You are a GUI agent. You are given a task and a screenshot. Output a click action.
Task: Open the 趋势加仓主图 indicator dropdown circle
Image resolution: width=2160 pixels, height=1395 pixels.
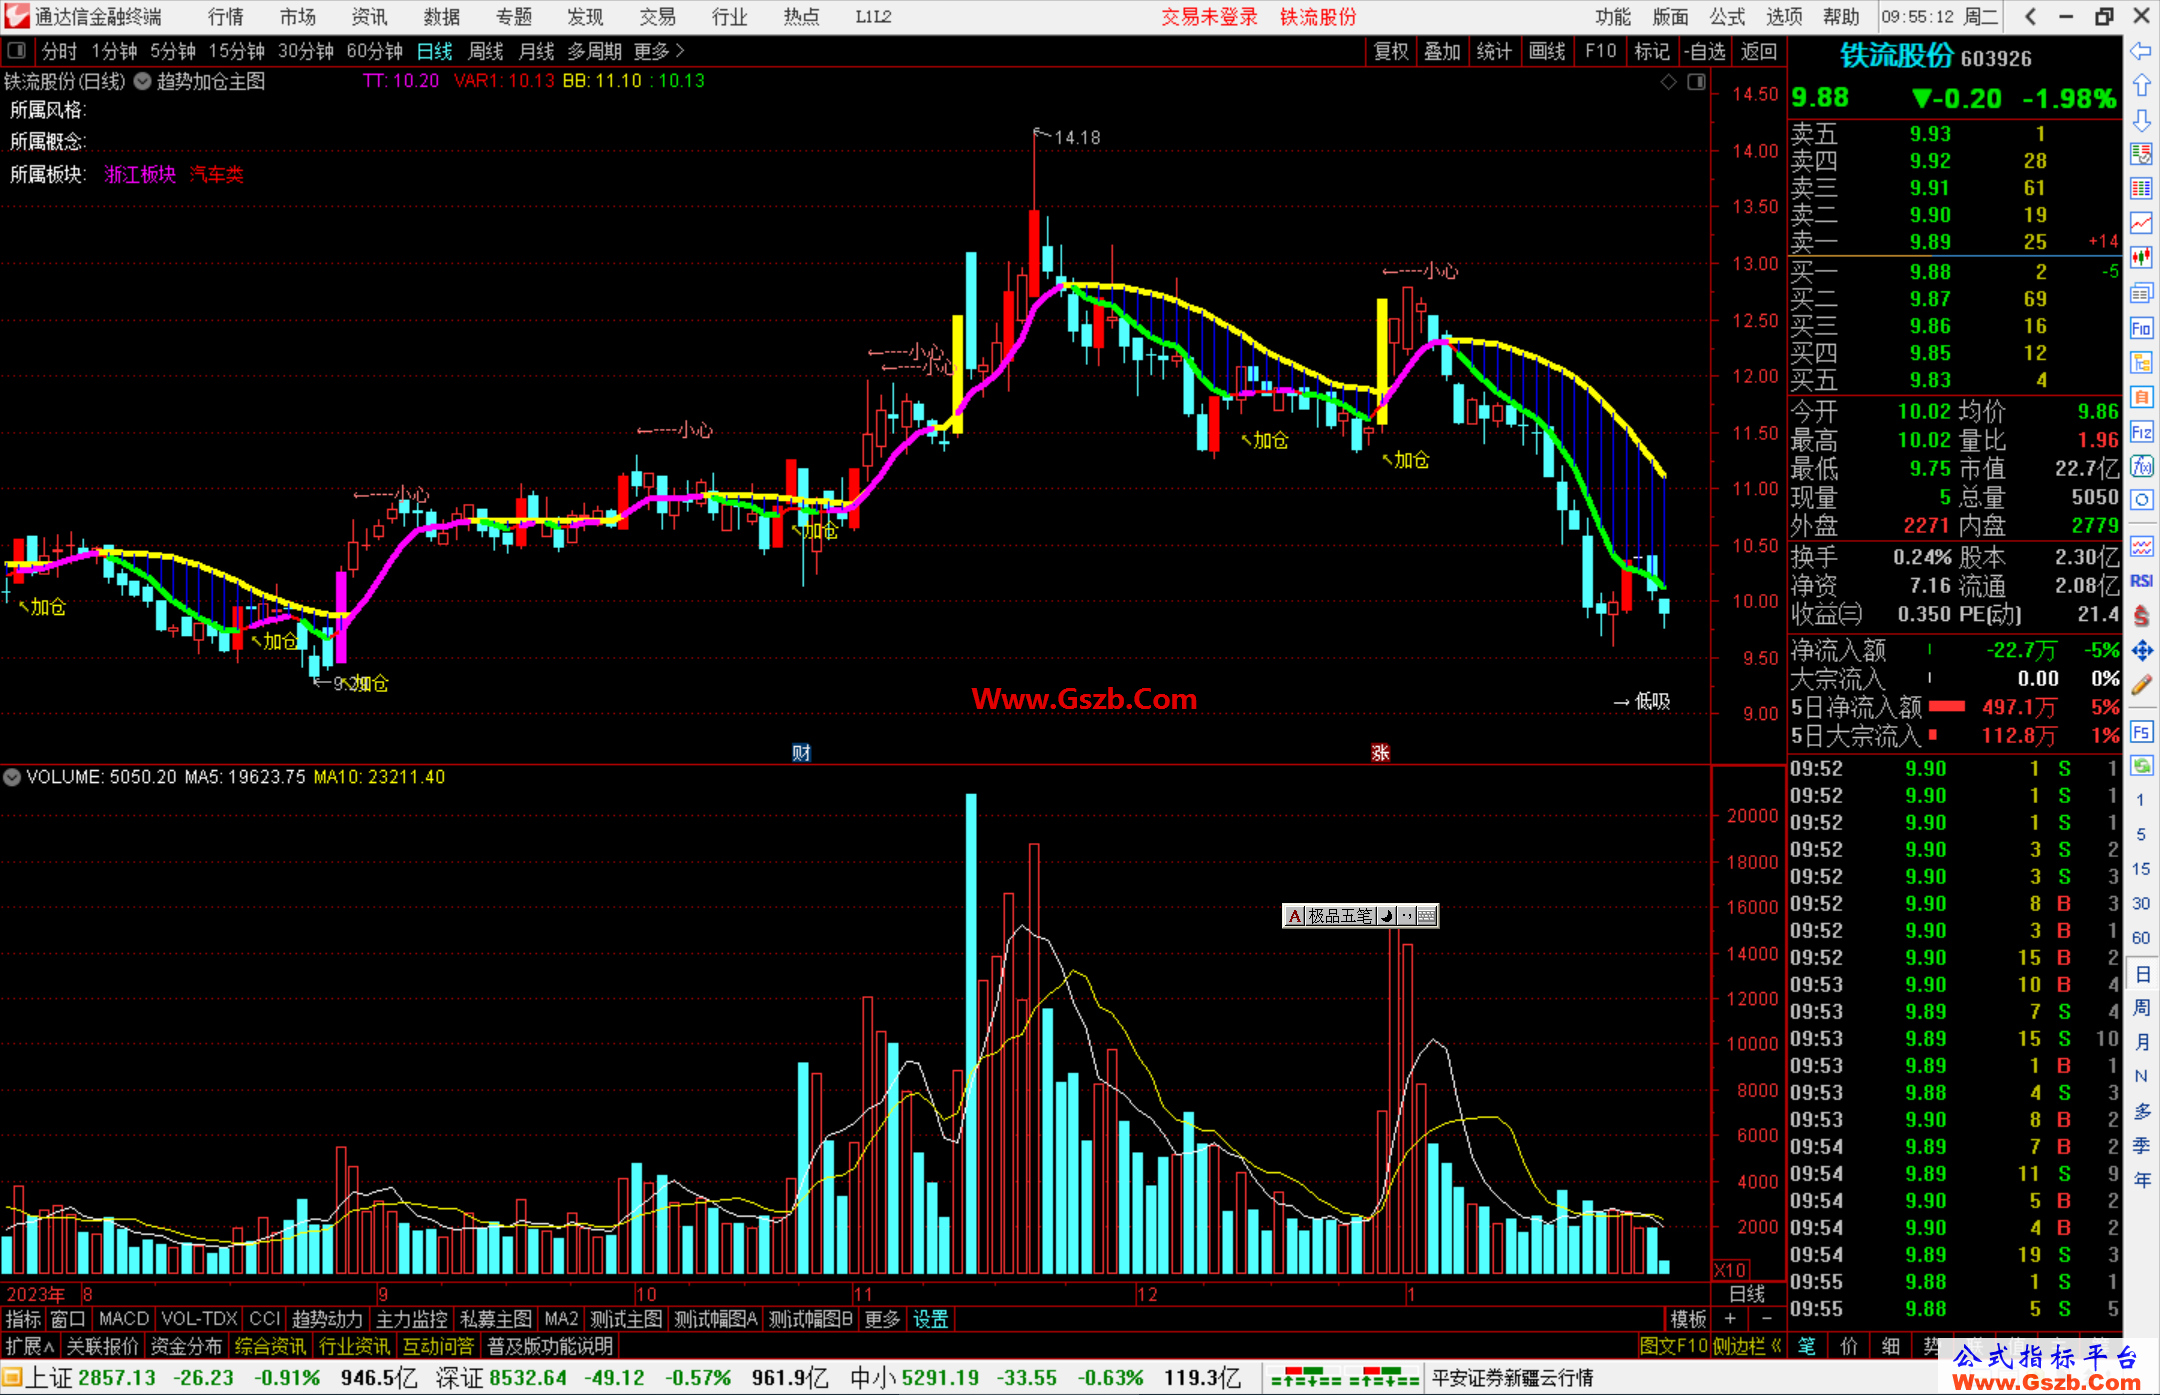pos(142,82)
